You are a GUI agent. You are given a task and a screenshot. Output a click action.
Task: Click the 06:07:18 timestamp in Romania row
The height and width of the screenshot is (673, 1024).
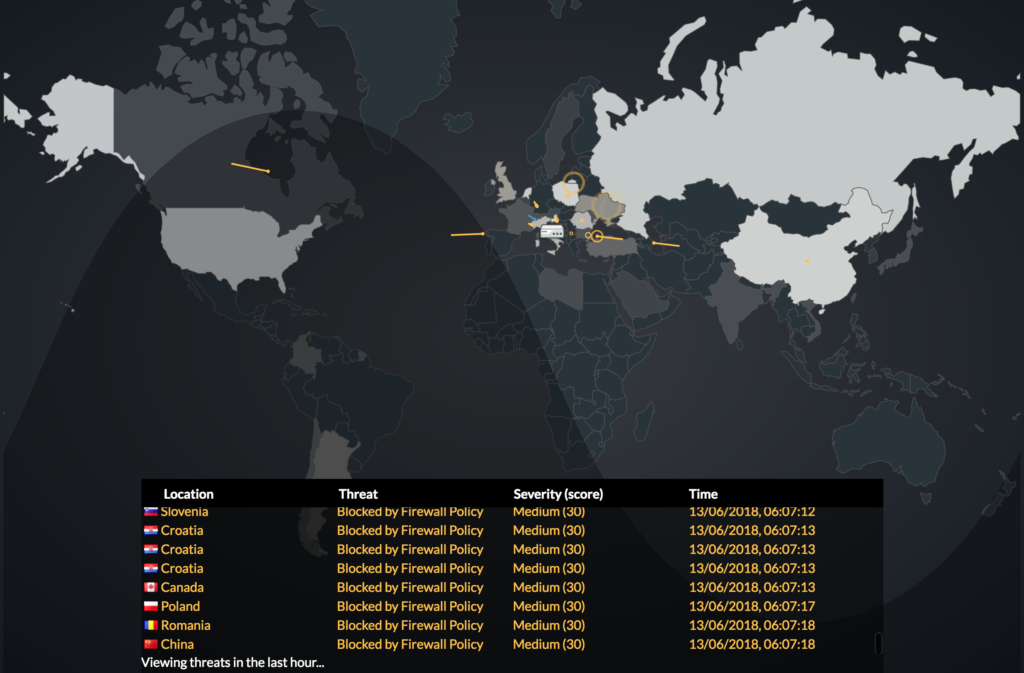coord(752,625)
